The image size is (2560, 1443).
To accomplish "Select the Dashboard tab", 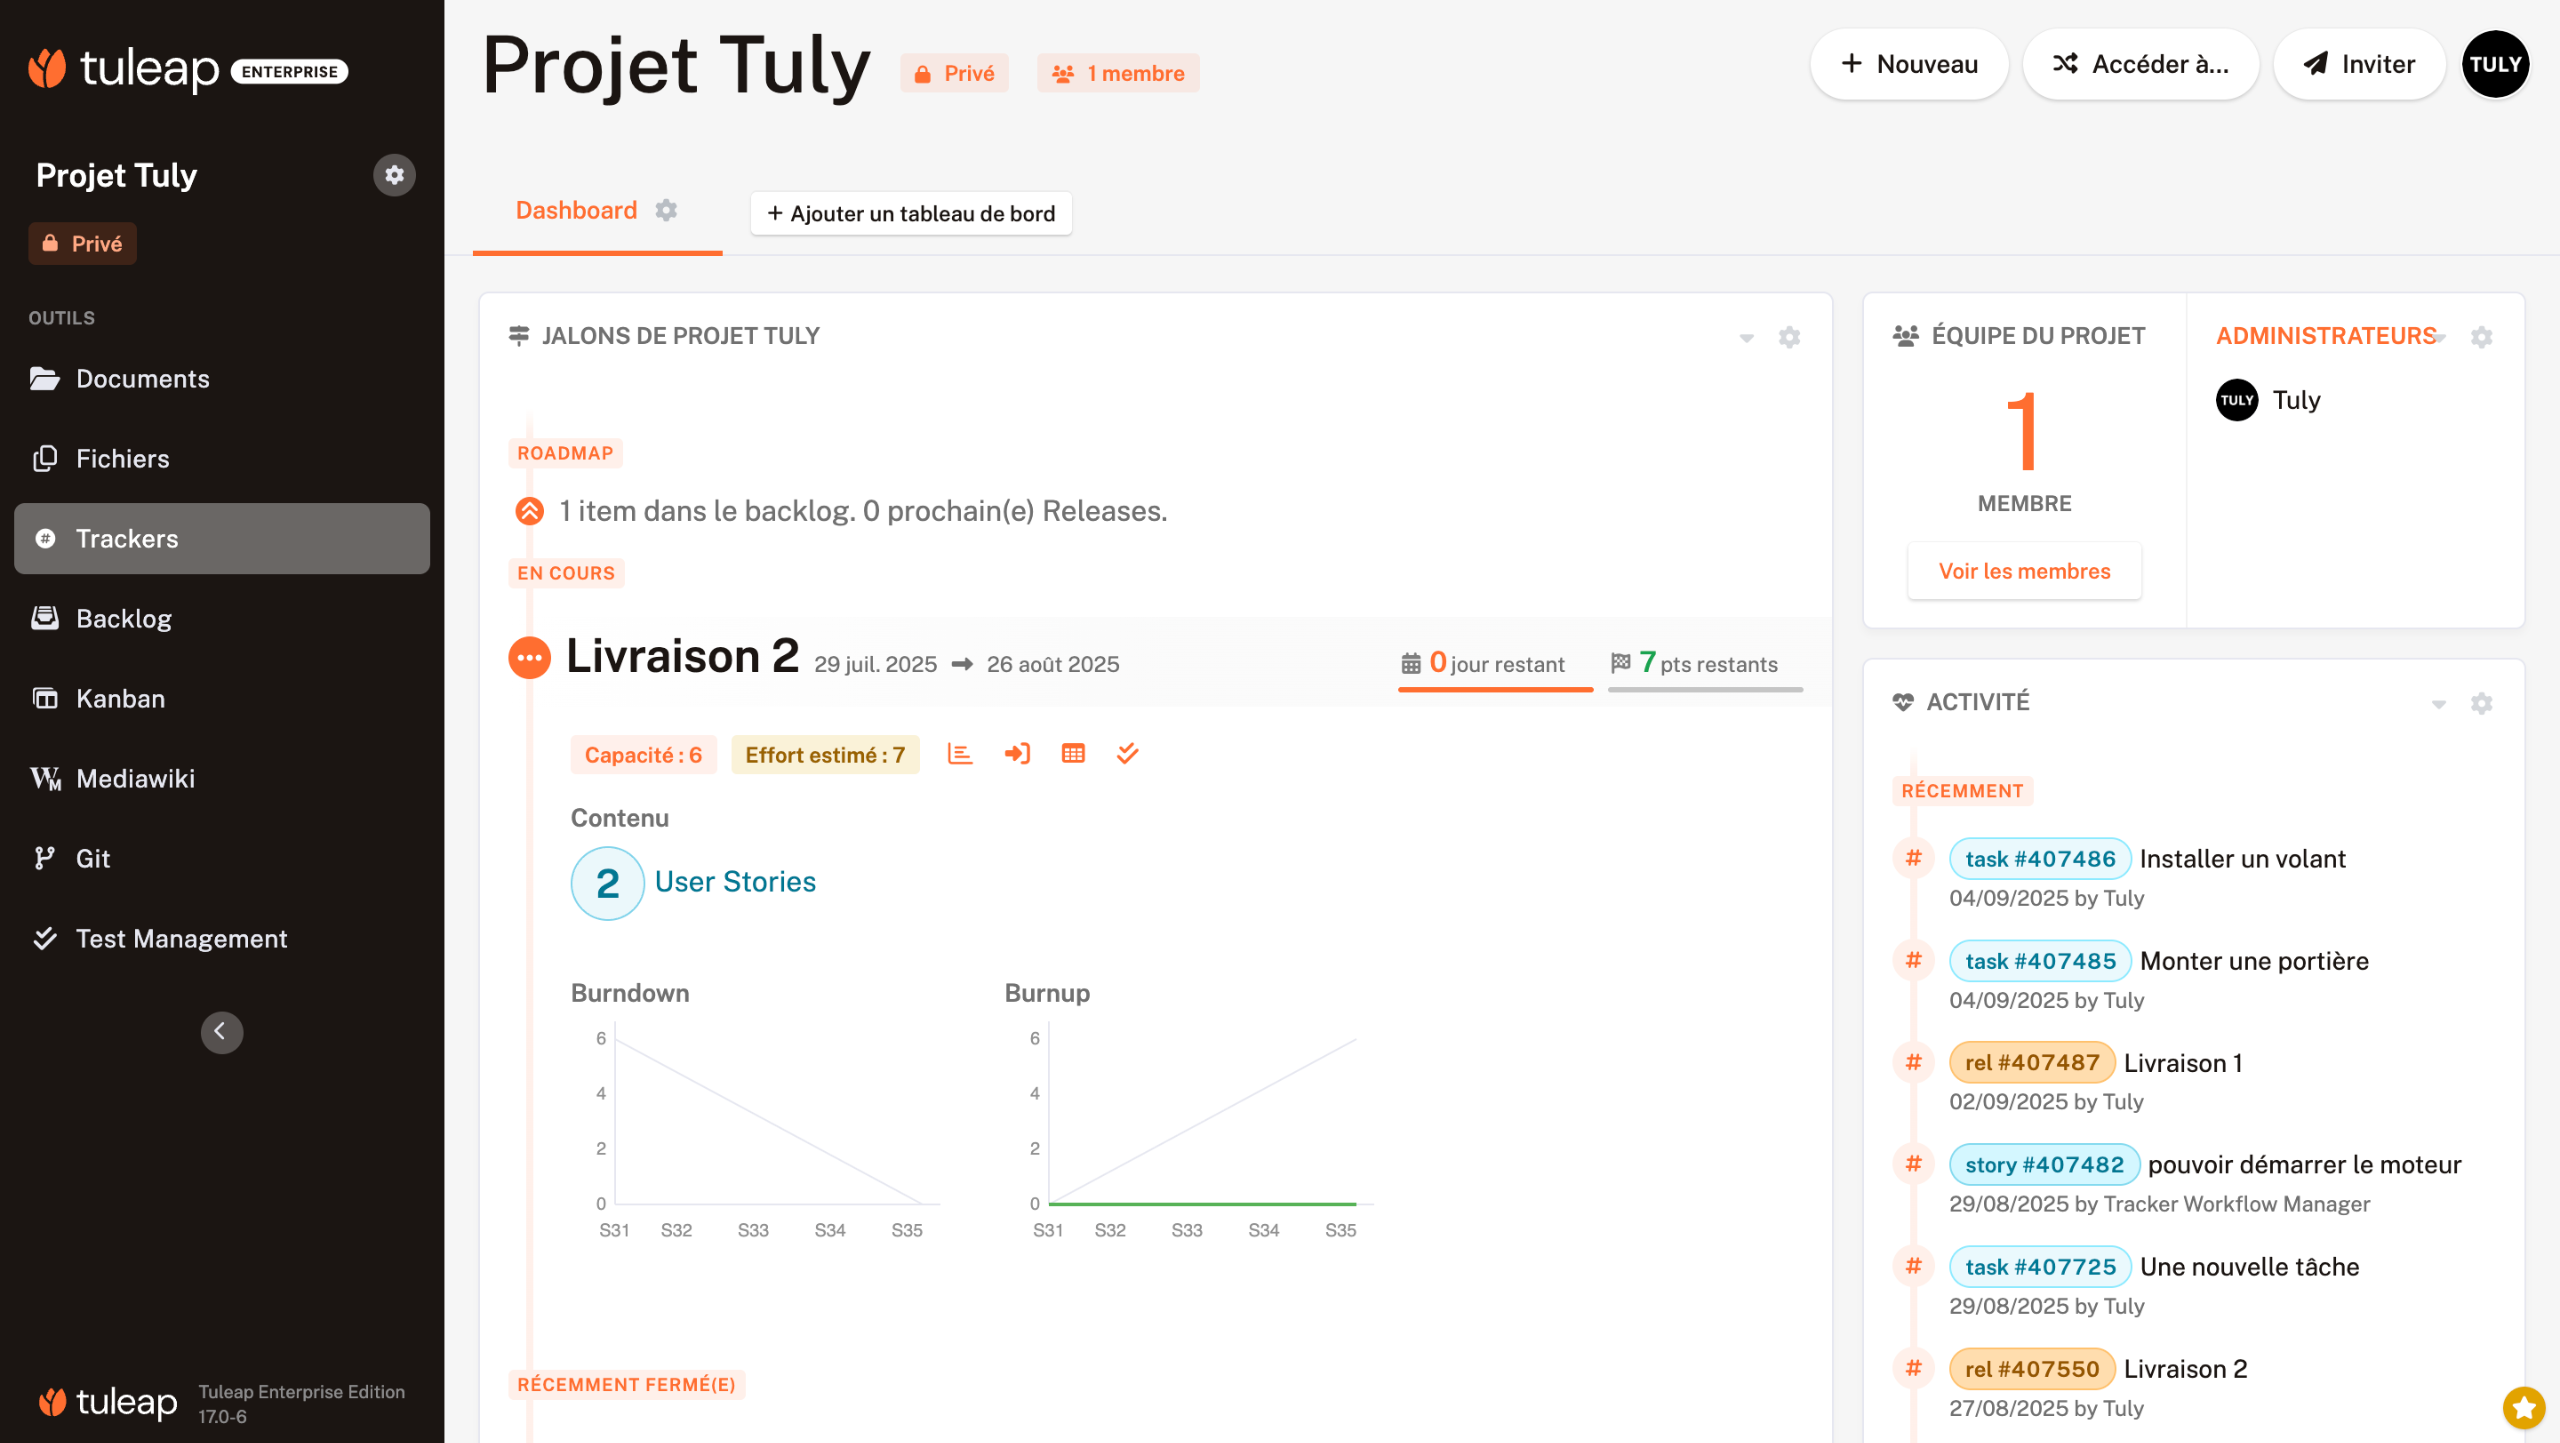I will (x=576, y=210).
